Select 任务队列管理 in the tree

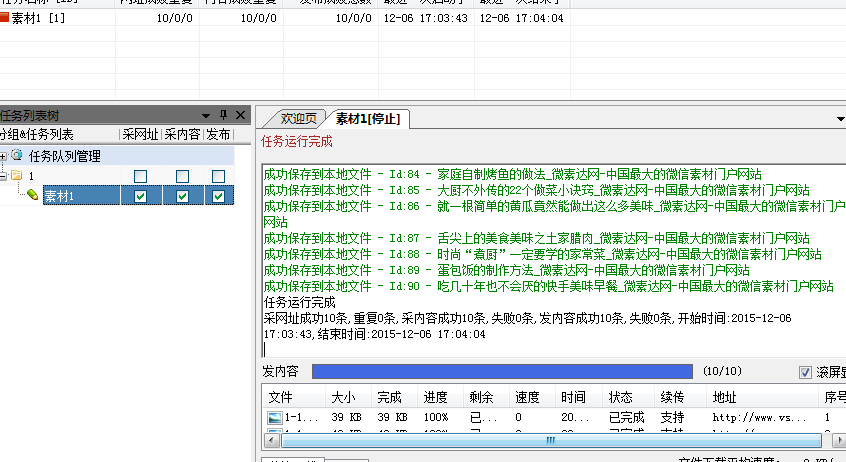(x=65, y=156)
